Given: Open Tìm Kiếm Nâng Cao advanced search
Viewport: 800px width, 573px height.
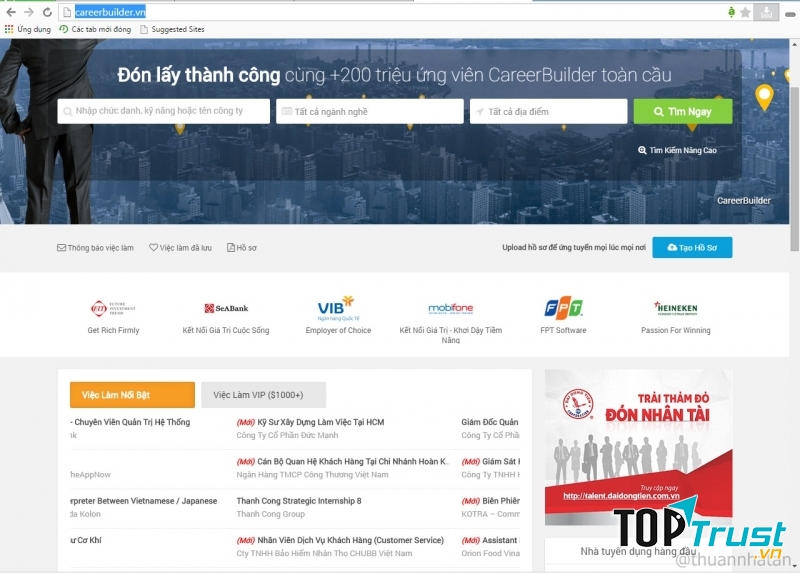Looking at the screenshot, I should click(x=677, y=150).
